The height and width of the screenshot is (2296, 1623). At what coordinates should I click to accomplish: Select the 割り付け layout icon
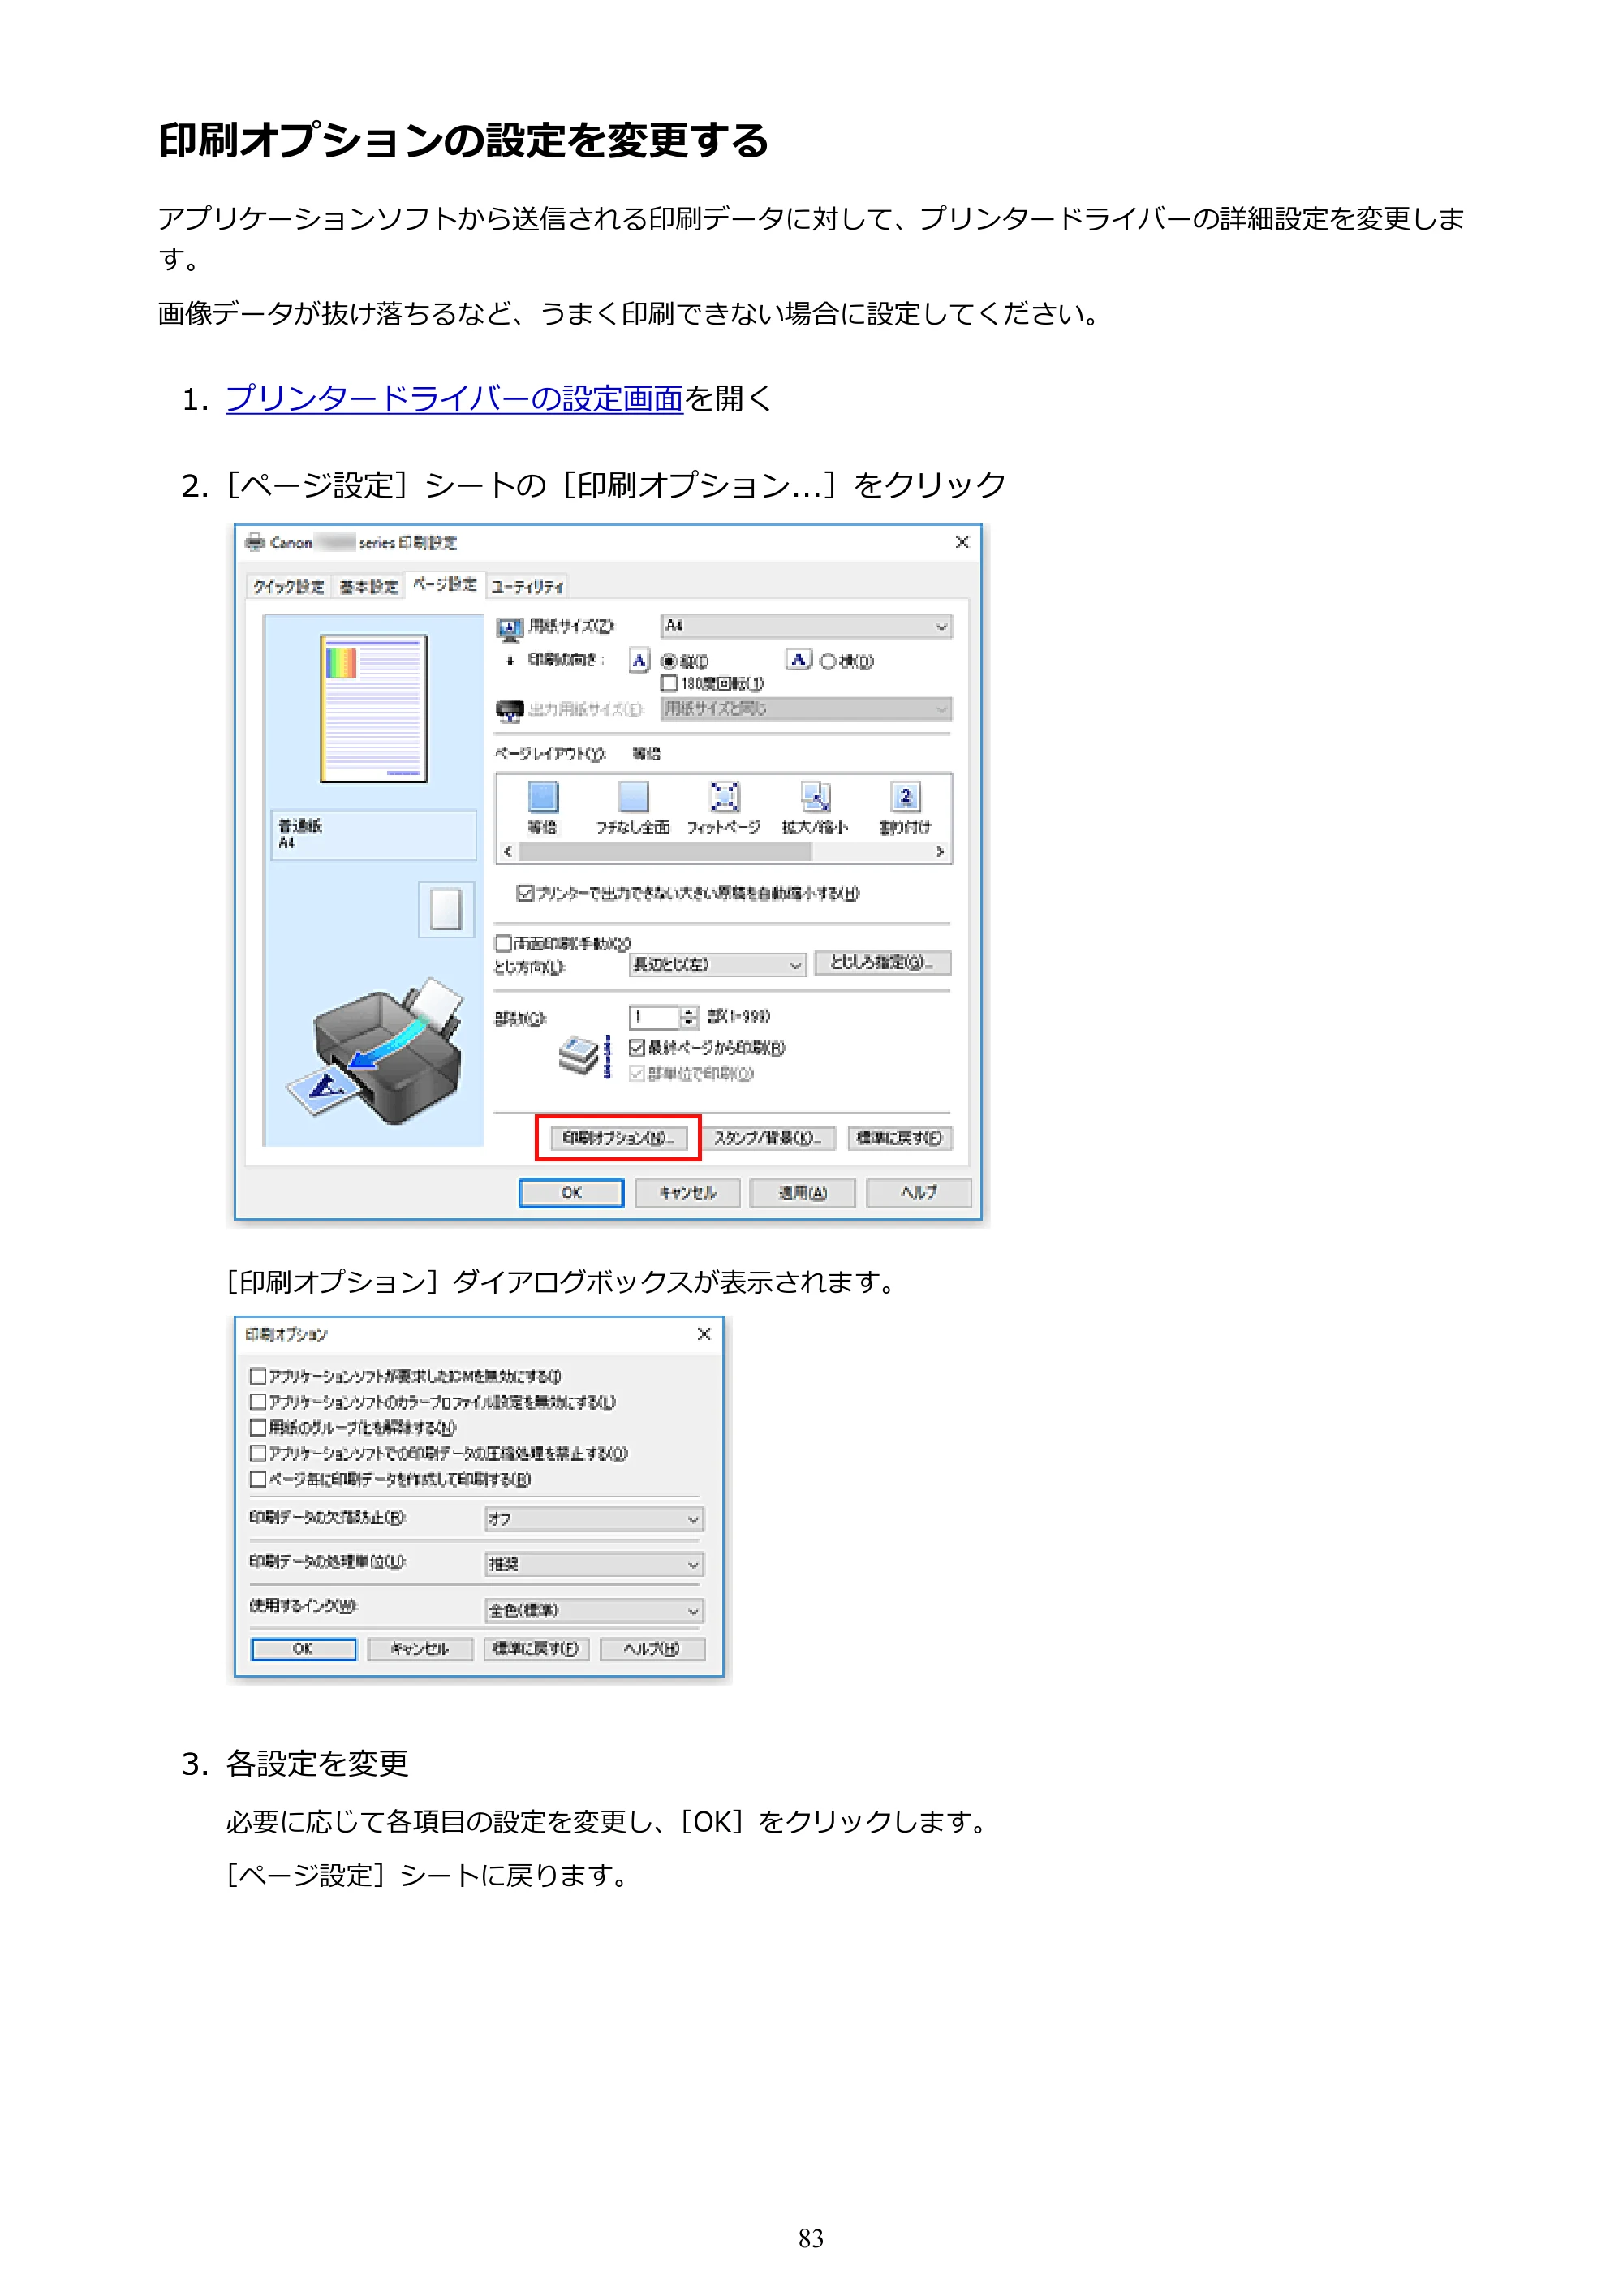[905, 797]
